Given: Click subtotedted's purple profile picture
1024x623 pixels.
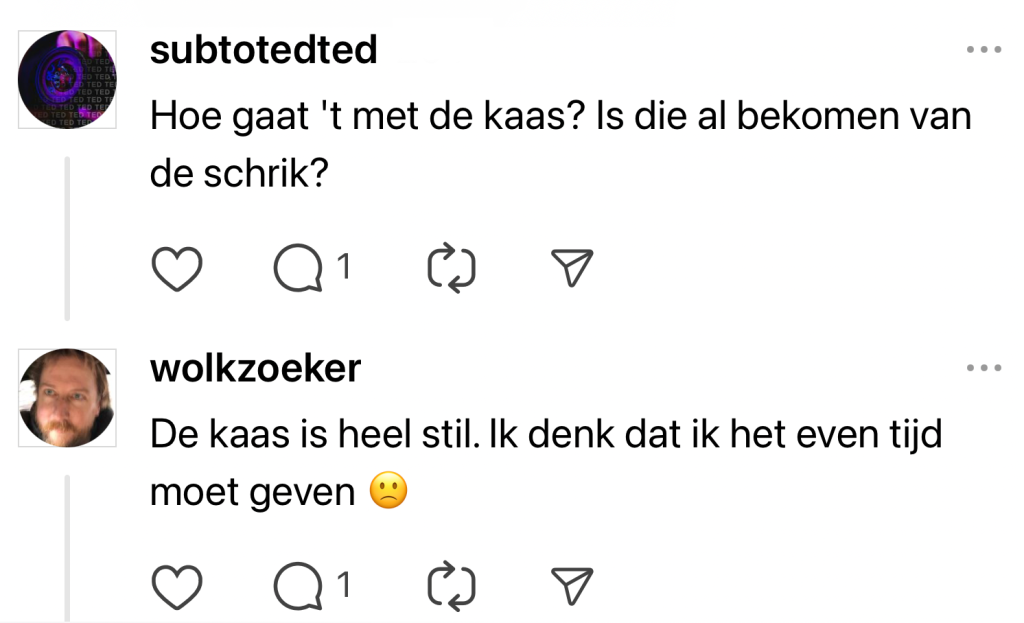Looking at the screenshot, I should pos(68,79).
